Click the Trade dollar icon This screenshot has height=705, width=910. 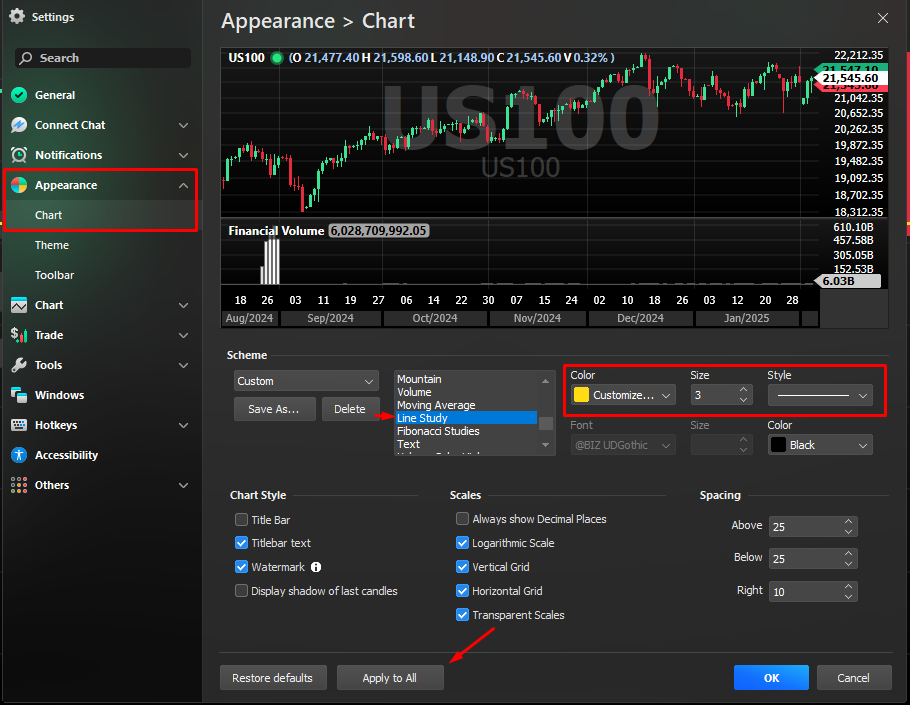[x=19, y=335]
